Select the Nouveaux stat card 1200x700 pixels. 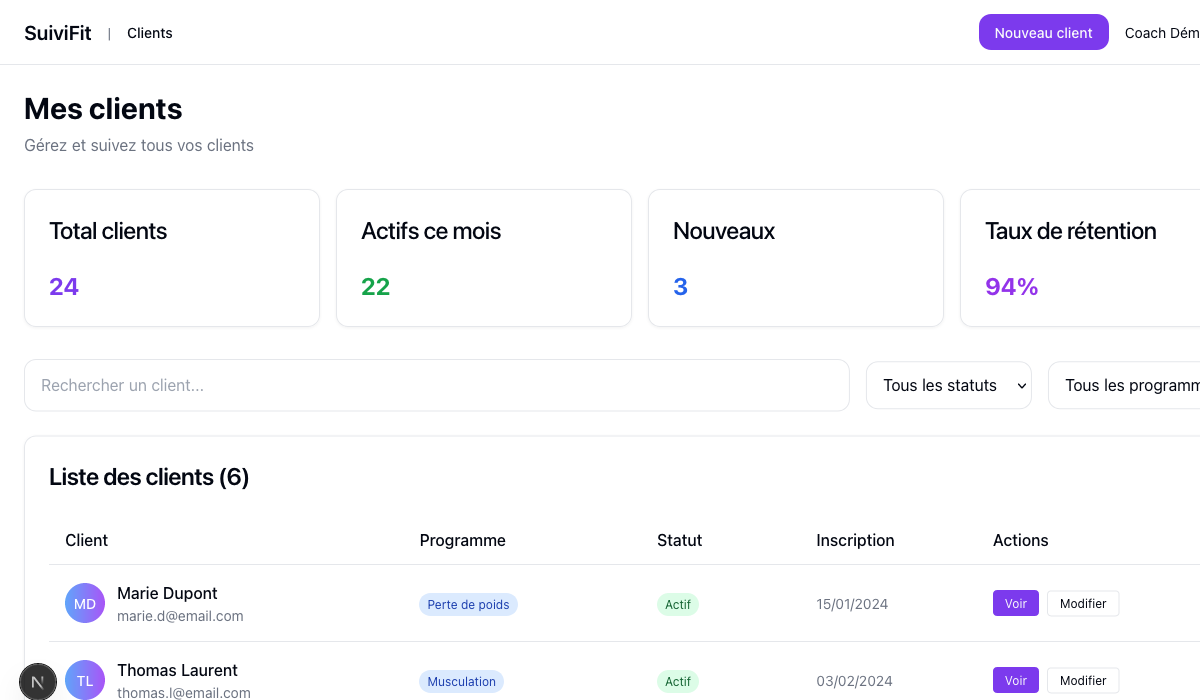(x=796, y=258)
